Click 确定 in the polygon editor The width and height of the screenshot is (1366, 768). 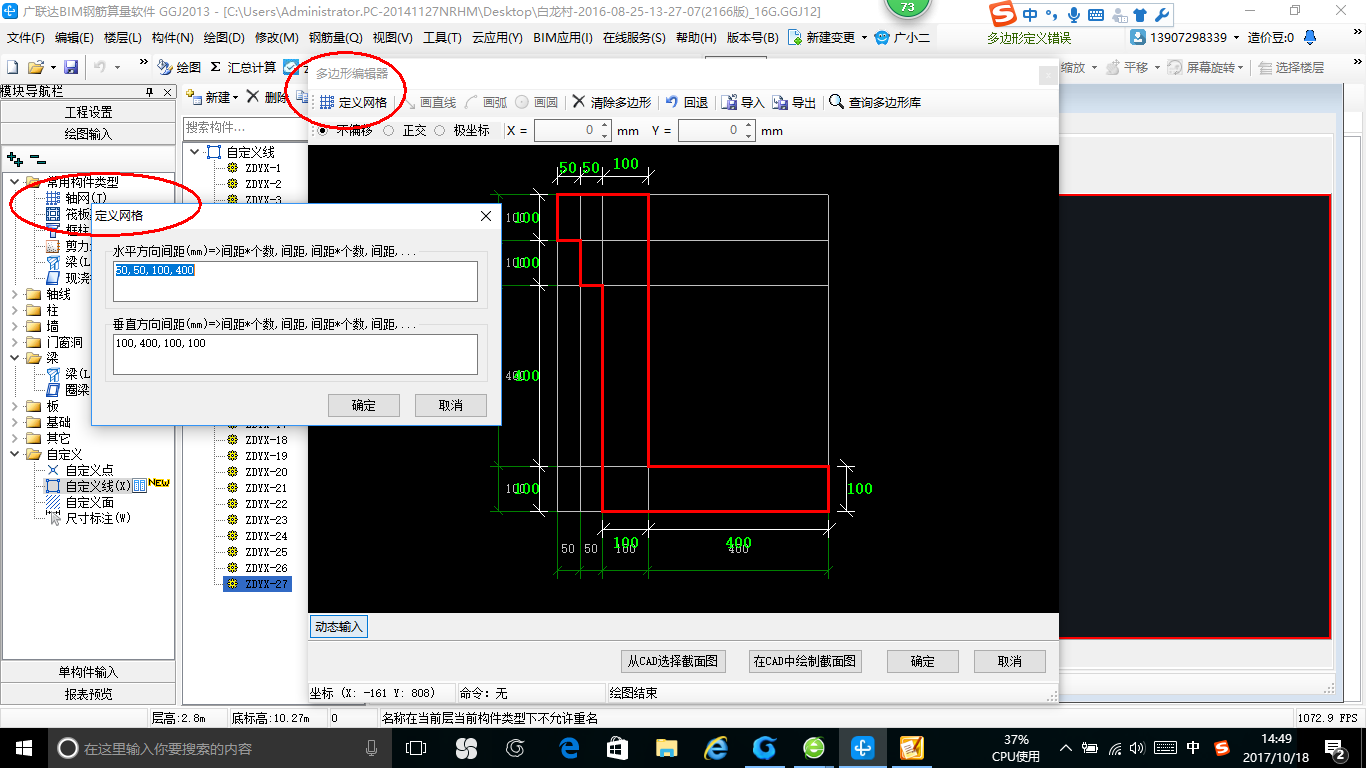pos(923,661)
